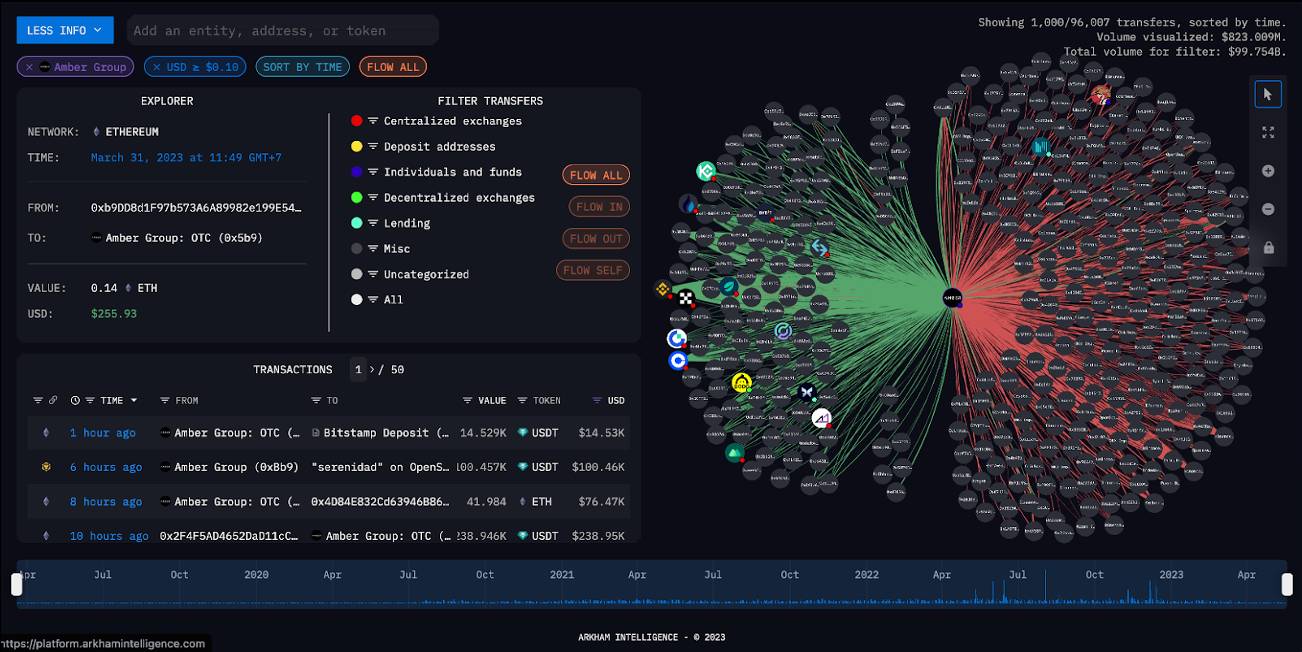The image size is (1302, 652).
Task: Click the green mountain logo node
Action: coord(734,453)
